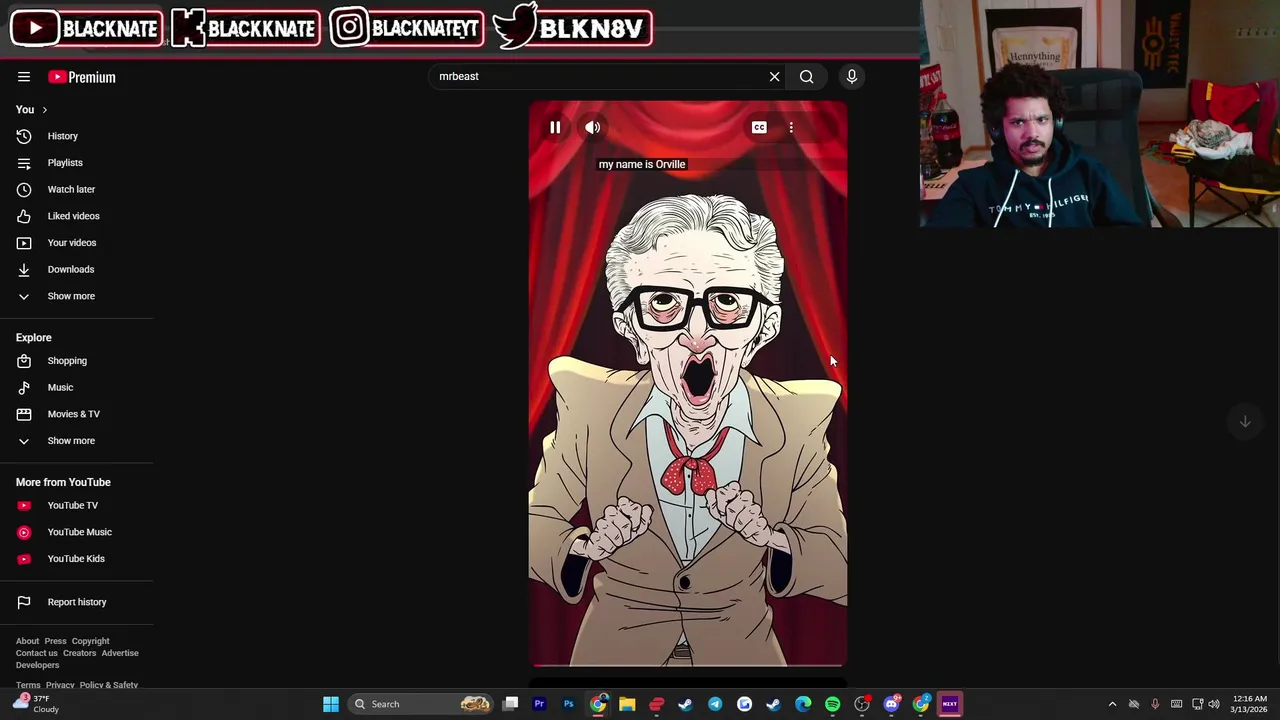
Task: Open the Short's three-dot more menu
Action: [791, 127]
